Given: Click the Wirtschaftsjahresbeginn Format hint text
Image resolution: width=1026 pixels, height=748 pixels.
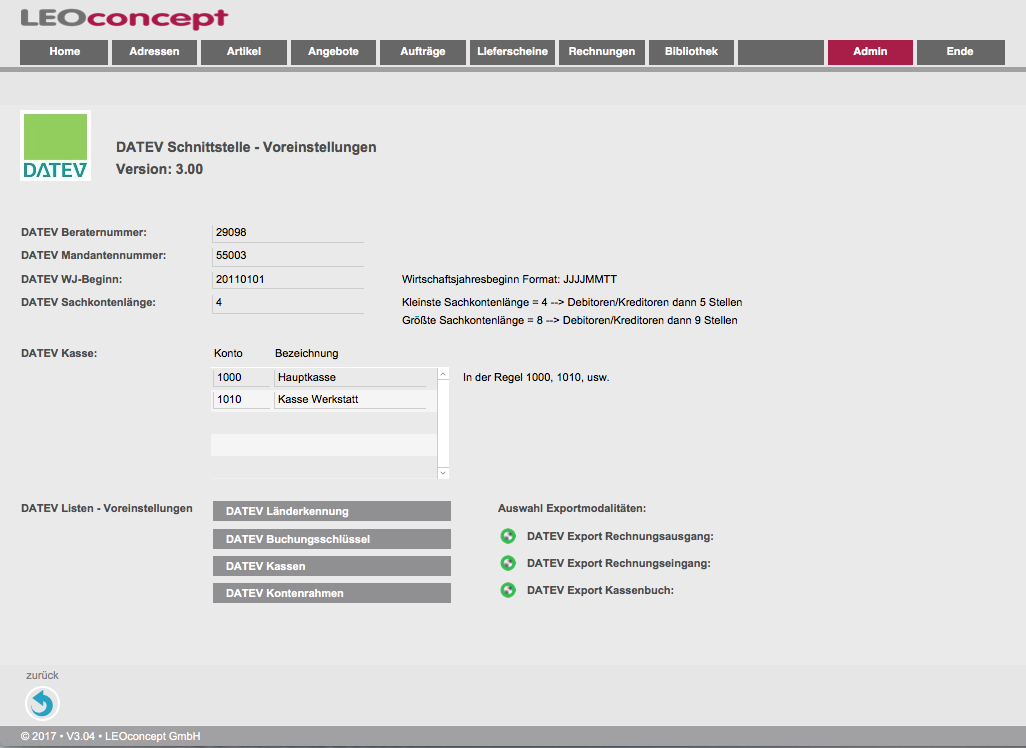Looking at the screenshot, I should [509, 279].
